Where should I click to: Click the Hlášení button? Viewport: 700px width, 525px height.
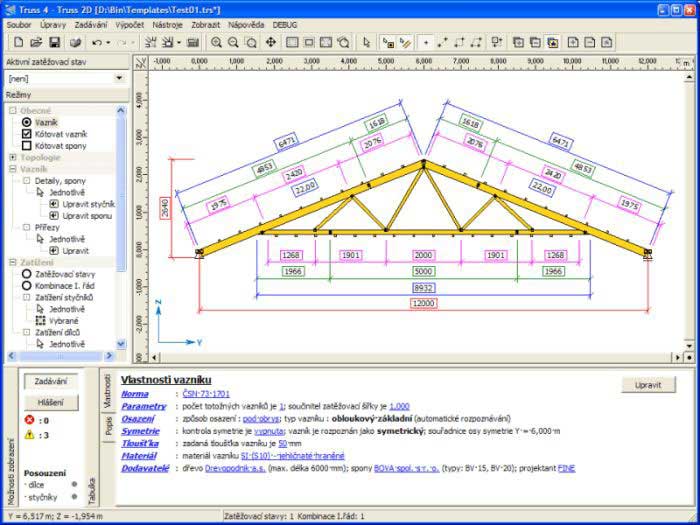point(51,402)
